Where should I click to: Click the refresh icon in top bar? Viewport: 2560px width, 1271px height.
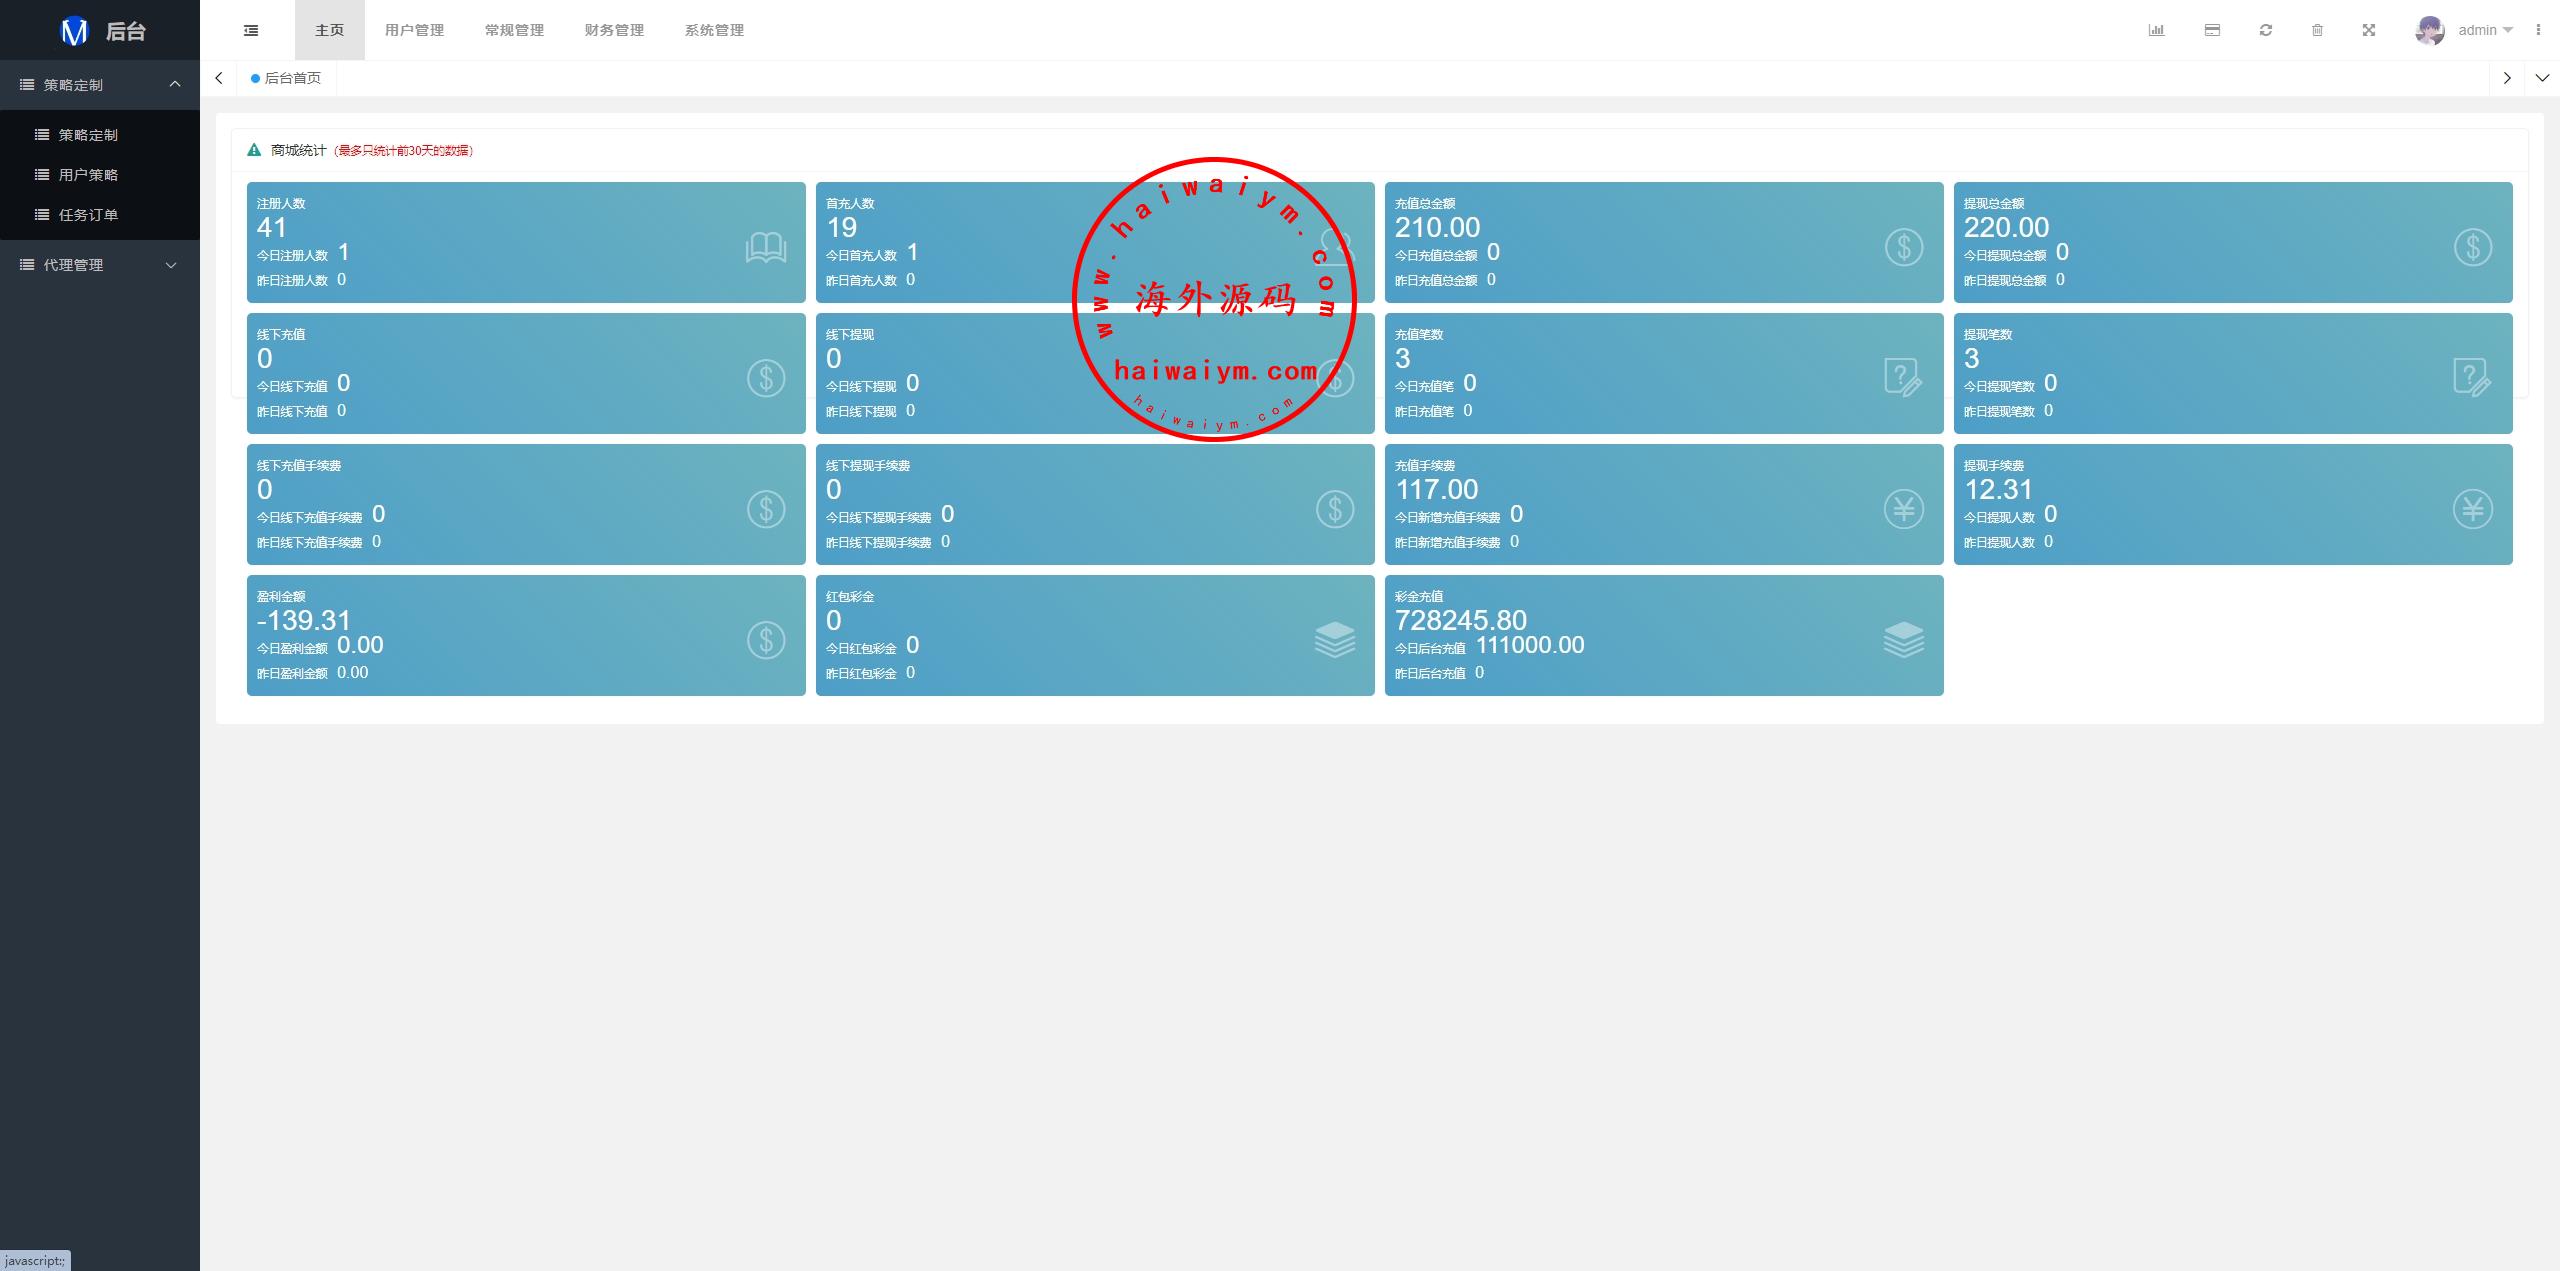[x=2266, y=30]
